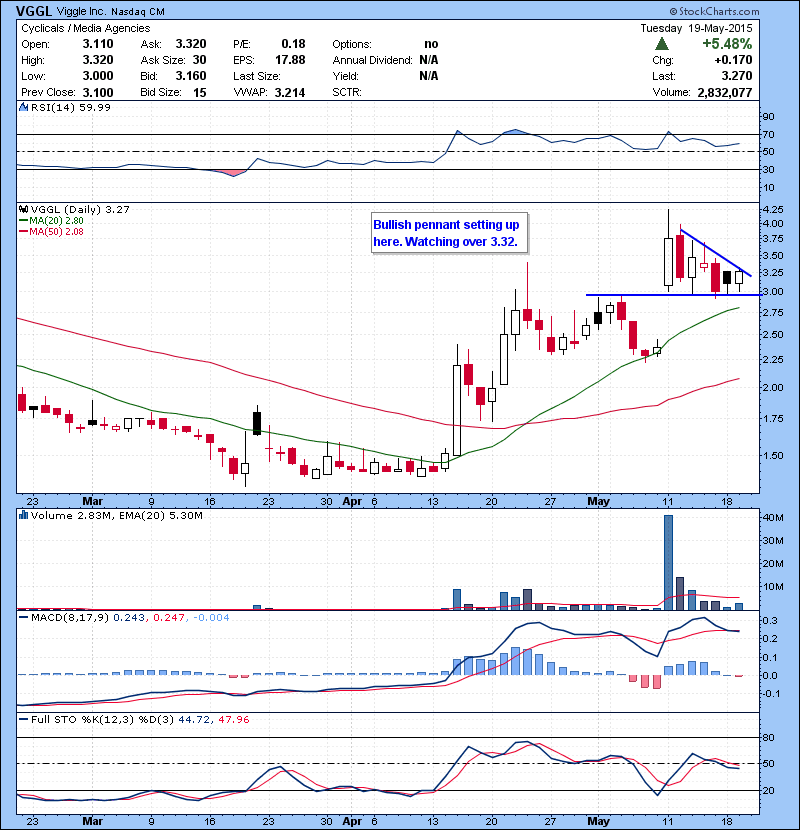Click the Cyclicals / Media Agencies sector text
Viewport: 800px width, 830px height.
[x=85, y=28]
